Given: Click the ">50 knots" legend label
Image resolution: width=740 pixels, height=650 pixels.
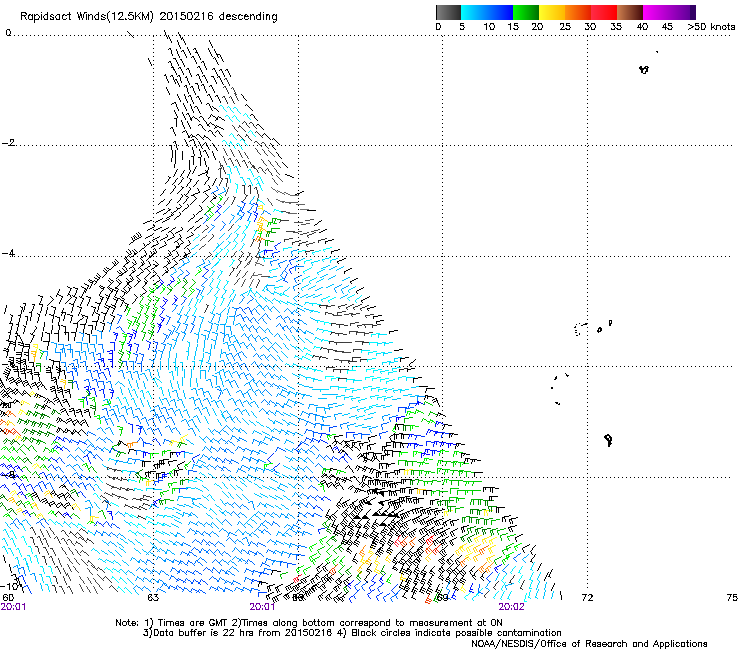Looking at the screenshot, I should [711, 27].
